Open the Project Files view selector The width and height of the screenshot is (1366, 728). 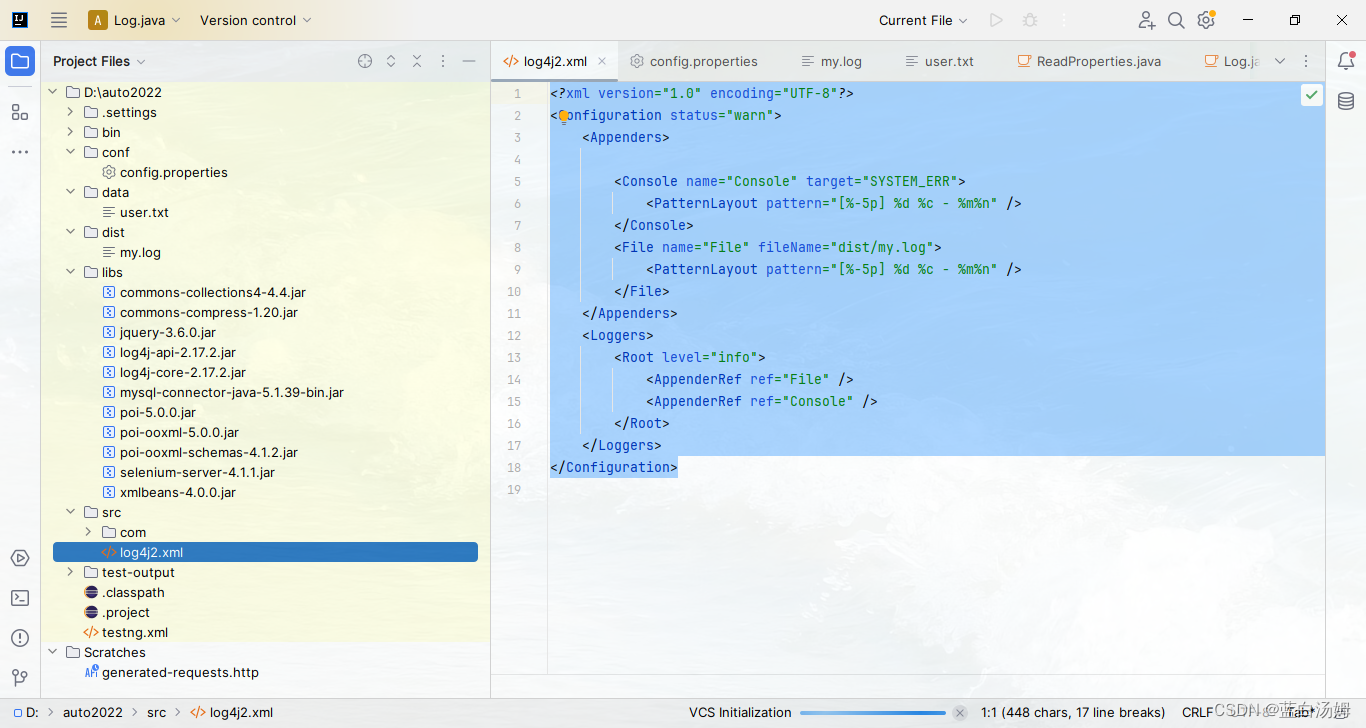click(x=99, y=61)
